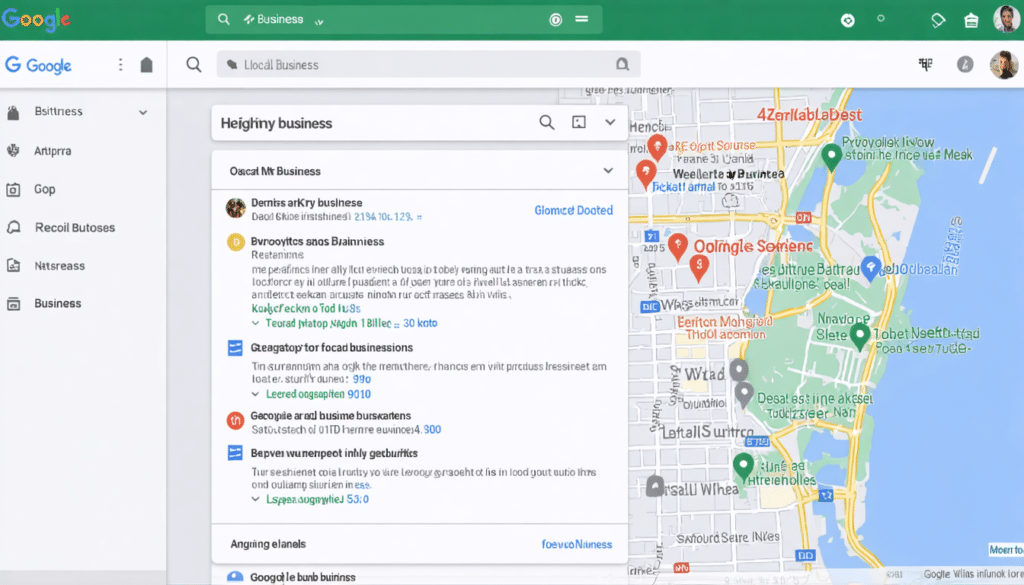Open Recoil Butoses in the left sidebar
The height and width of the screenshot is (585, 1024).
(77, 227)
